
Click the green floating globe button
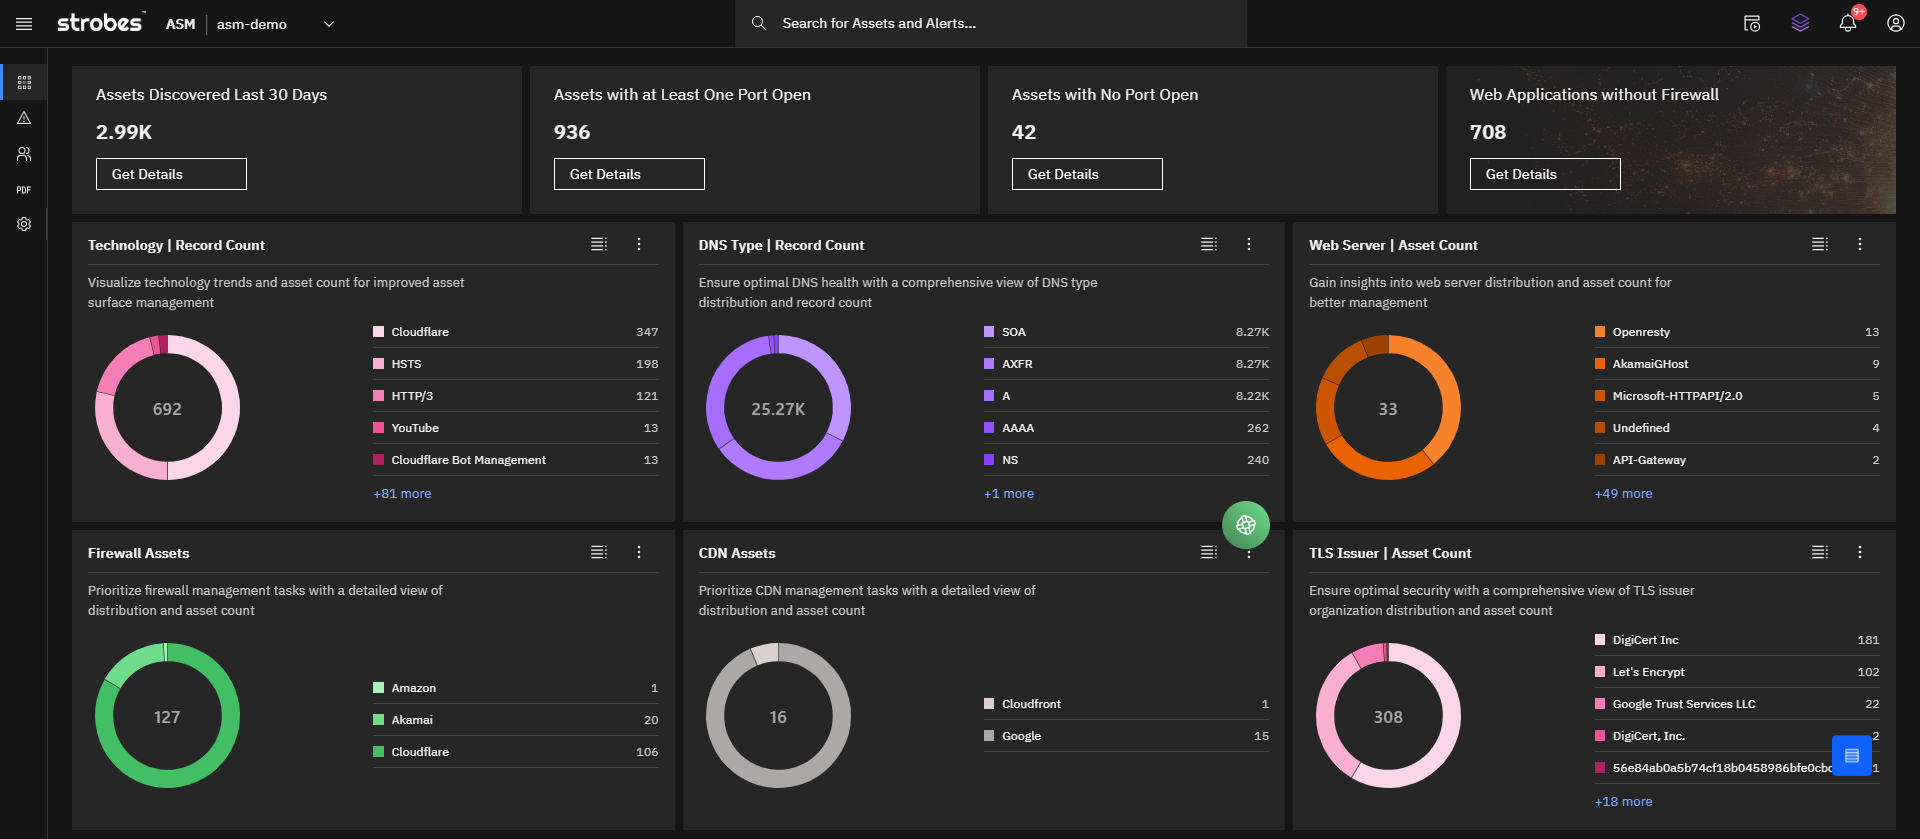coord(1245,525)
